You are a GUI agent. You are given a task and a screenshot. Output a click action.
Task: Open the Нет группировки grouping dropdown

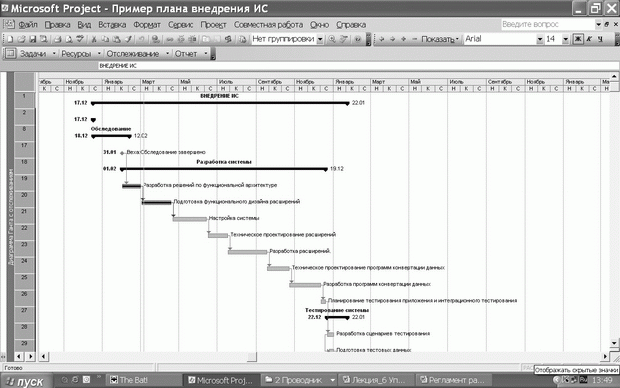320,39
